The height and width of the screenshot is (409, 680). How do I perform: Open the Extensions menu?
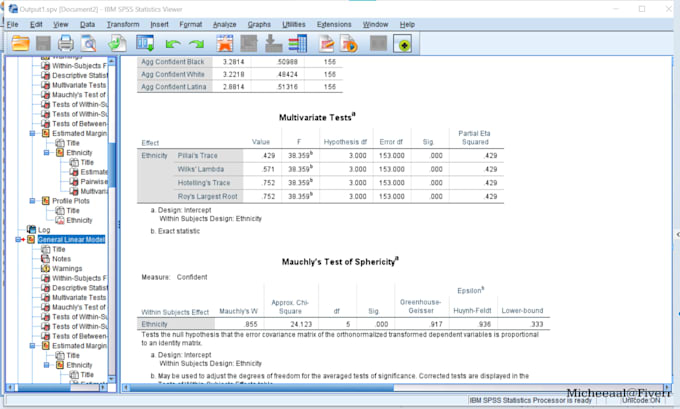(x=334, y=24)
